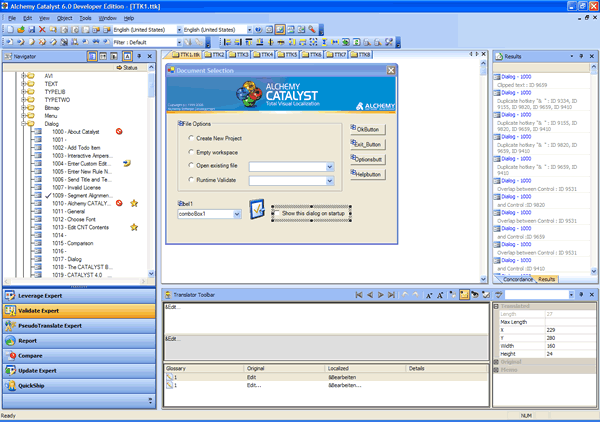Viewport: 600px width, 422px height.
Task: Click the red X delete icon in the toolbar
Action: [42, 29]
